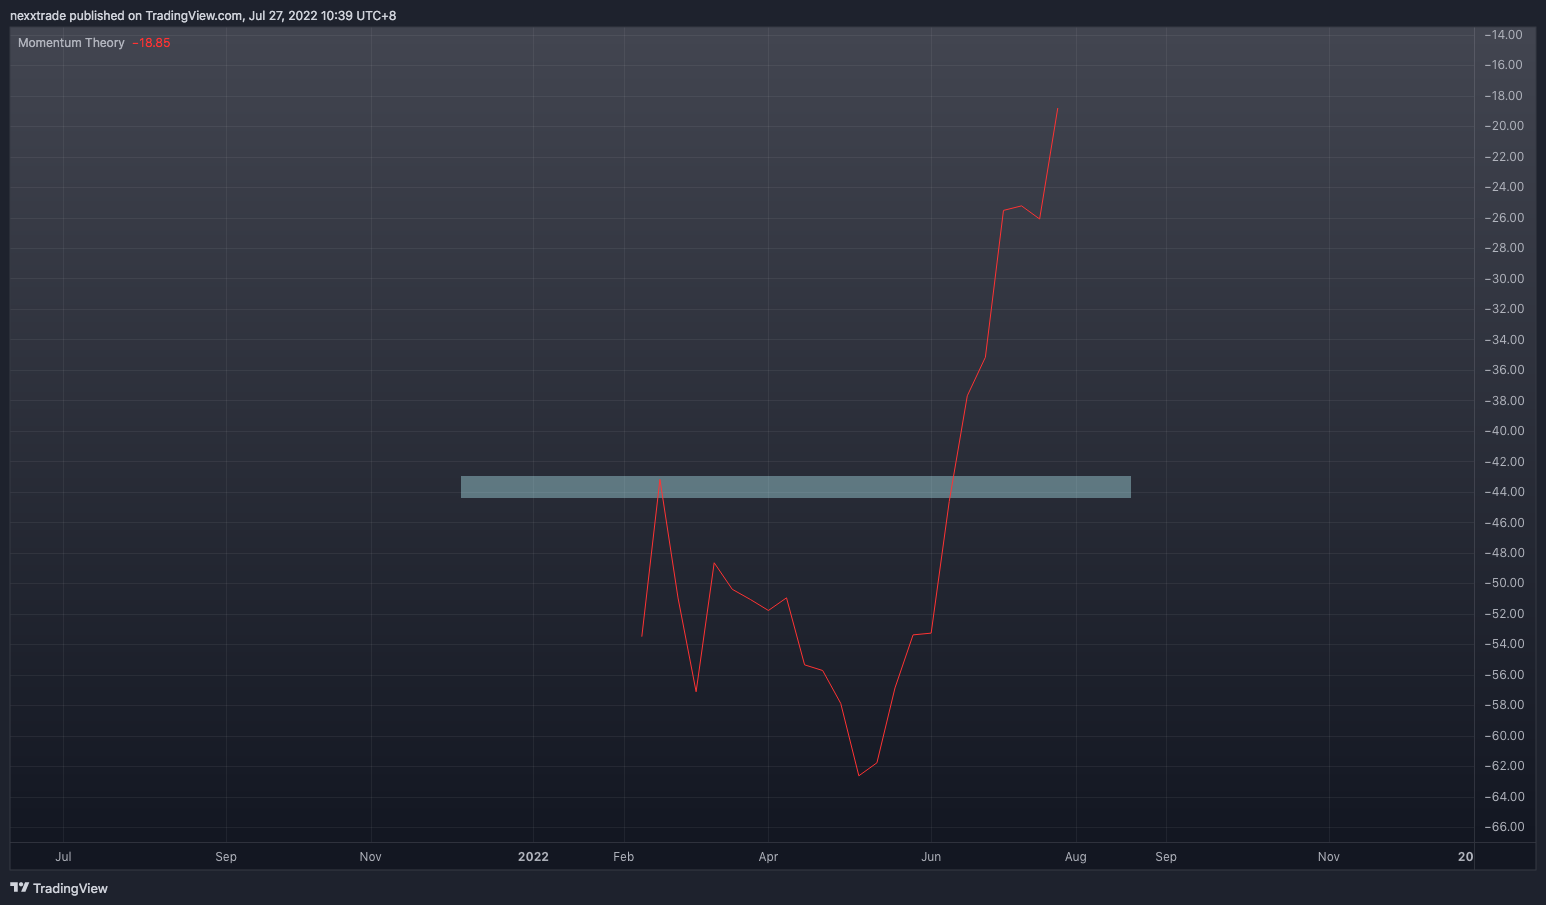Click the 2022 year label on time axis
The width and height of the screenshot is (1546, 905).
[533, 857]
